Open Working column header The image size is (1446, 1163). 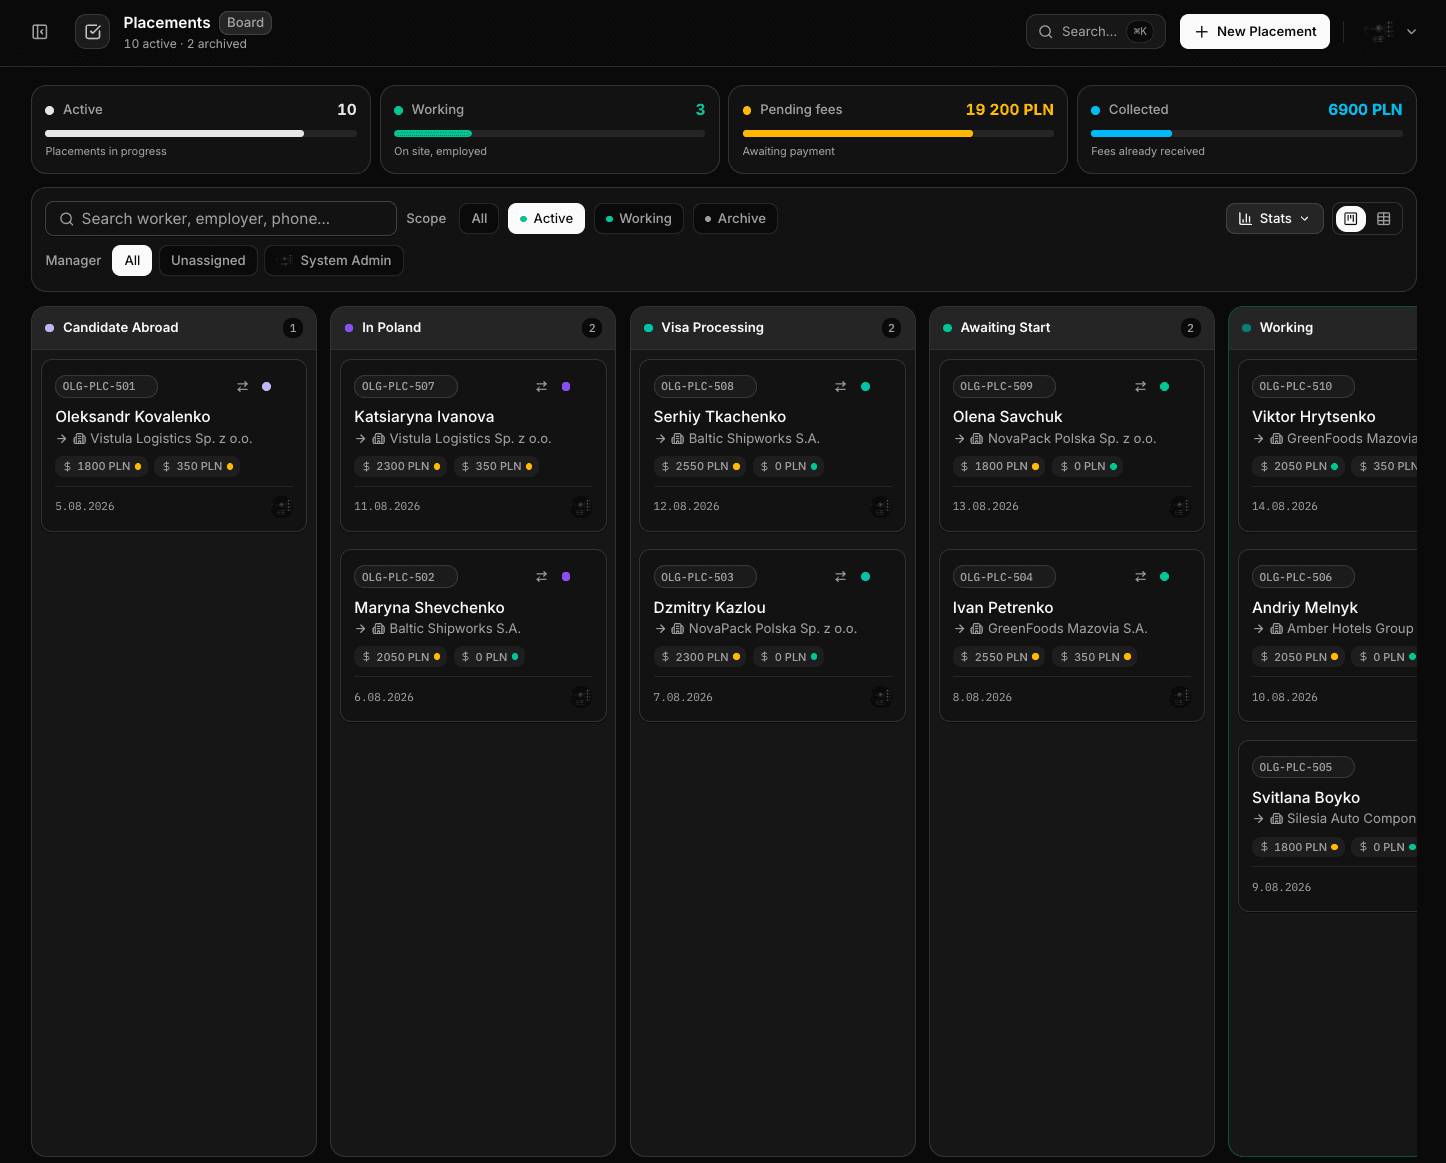tap(1323, 328)
